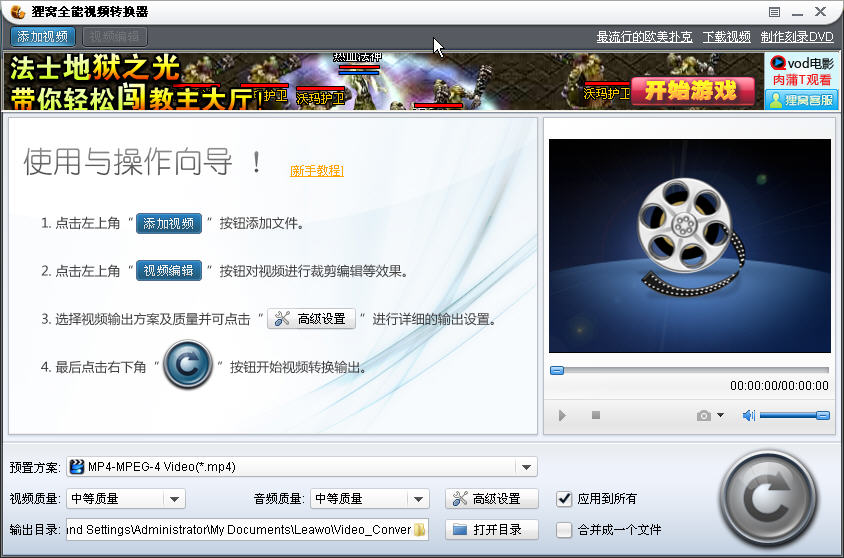Expand the snapshot options arrow
This screenshot has height=558, width=844.
(720, 415)
